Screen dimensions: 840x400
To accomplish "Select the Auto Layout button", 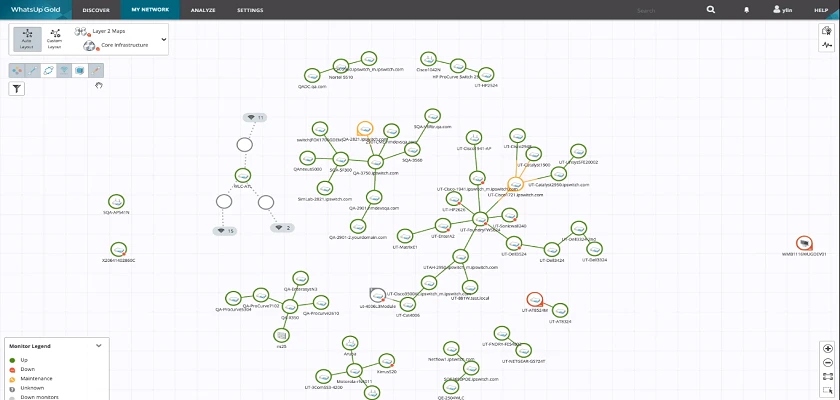I will coord(27,39).
